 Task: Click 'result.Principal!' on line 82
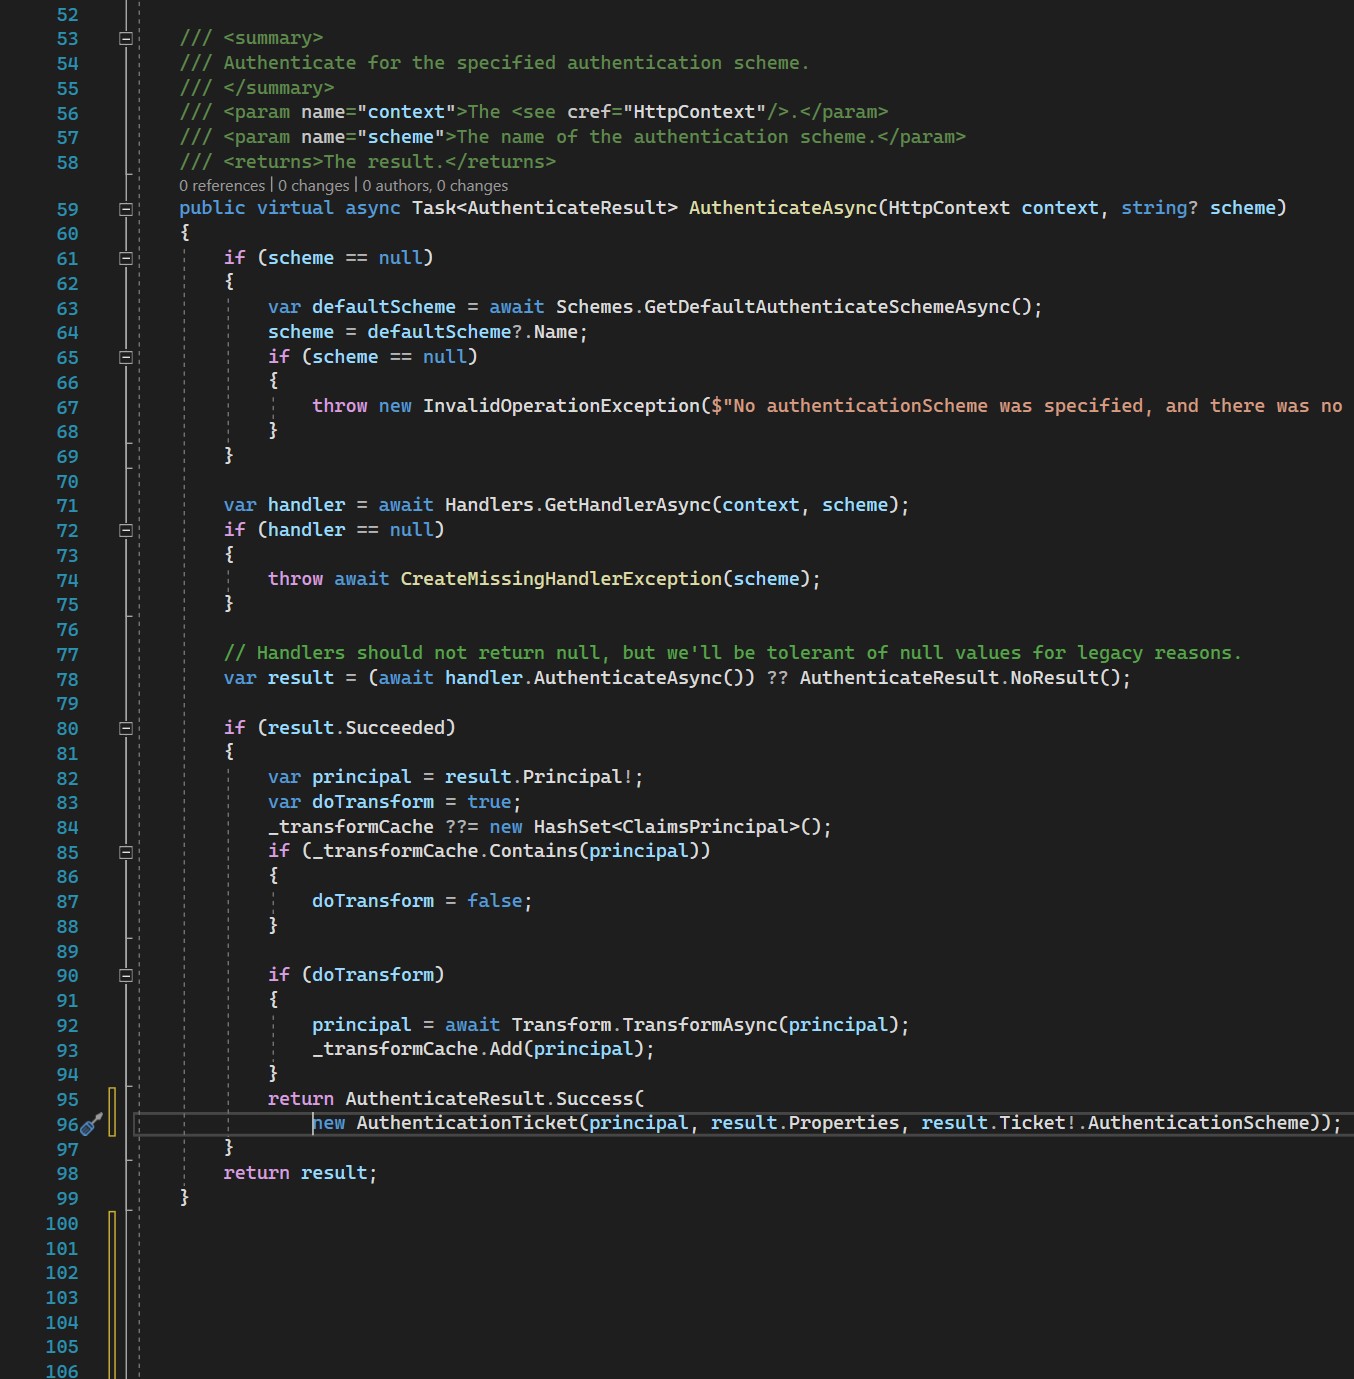pos(539,777)
